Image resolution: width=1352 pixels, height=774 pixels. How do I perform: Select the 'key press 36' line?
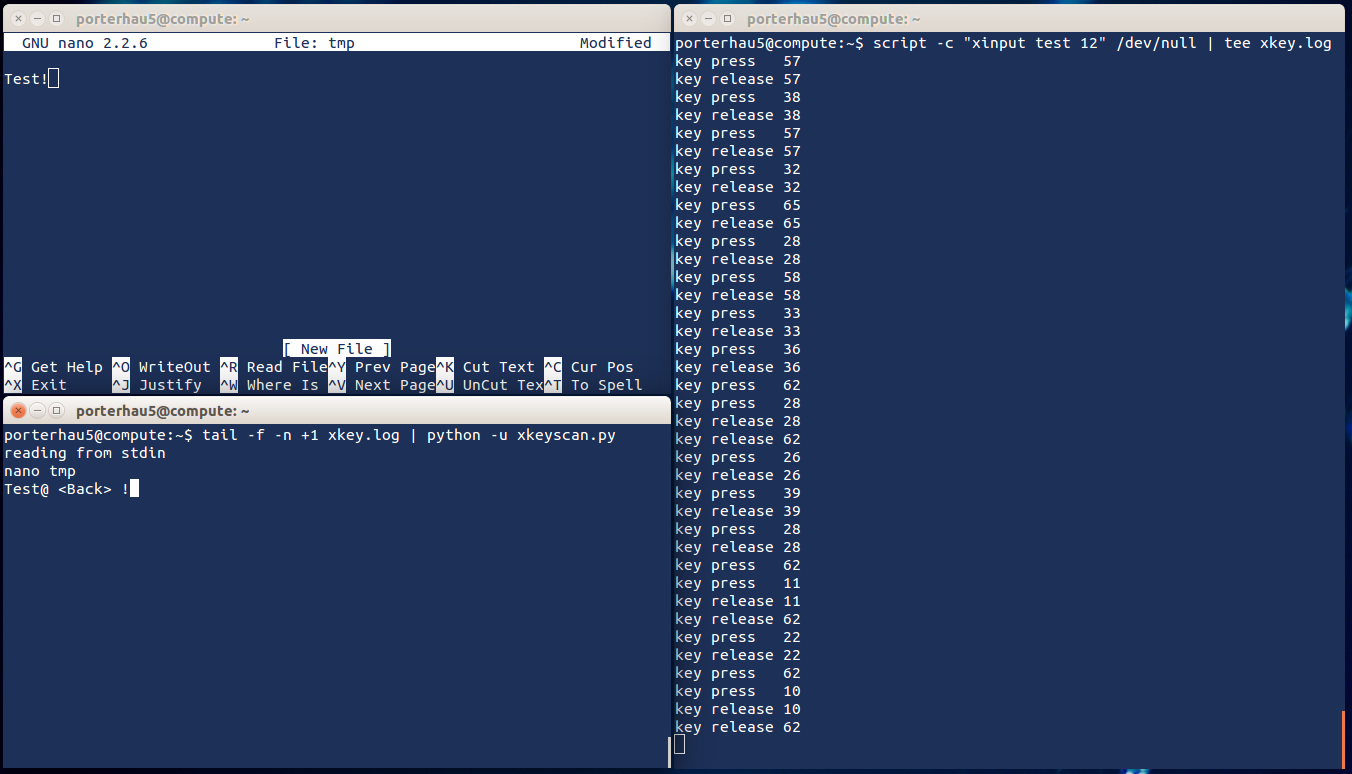click(x=738, y=349)
